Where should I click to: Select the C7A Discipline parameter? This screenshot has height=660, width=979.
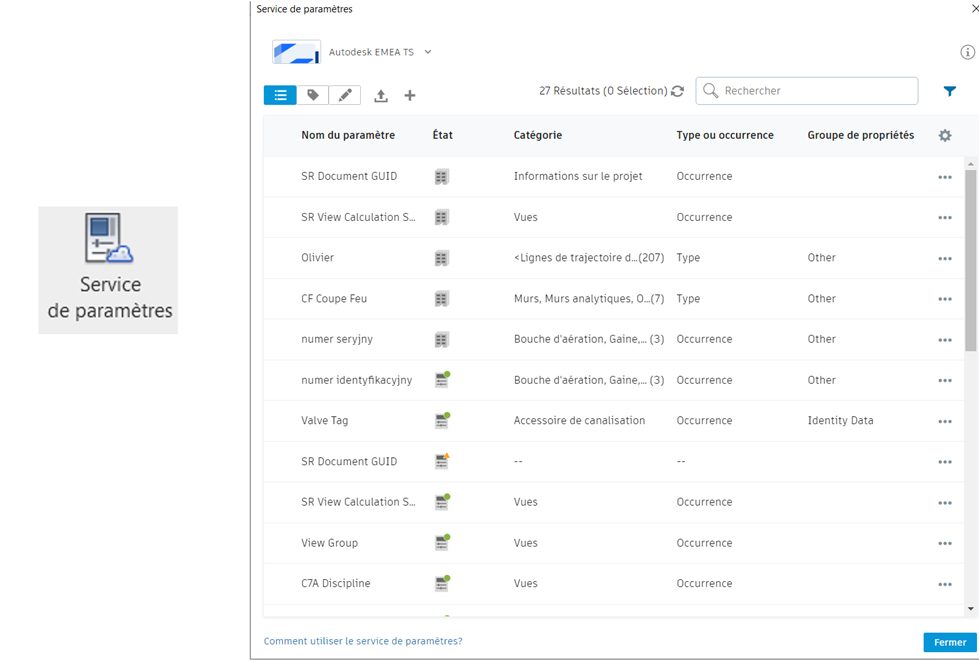(x=335, y=583)
